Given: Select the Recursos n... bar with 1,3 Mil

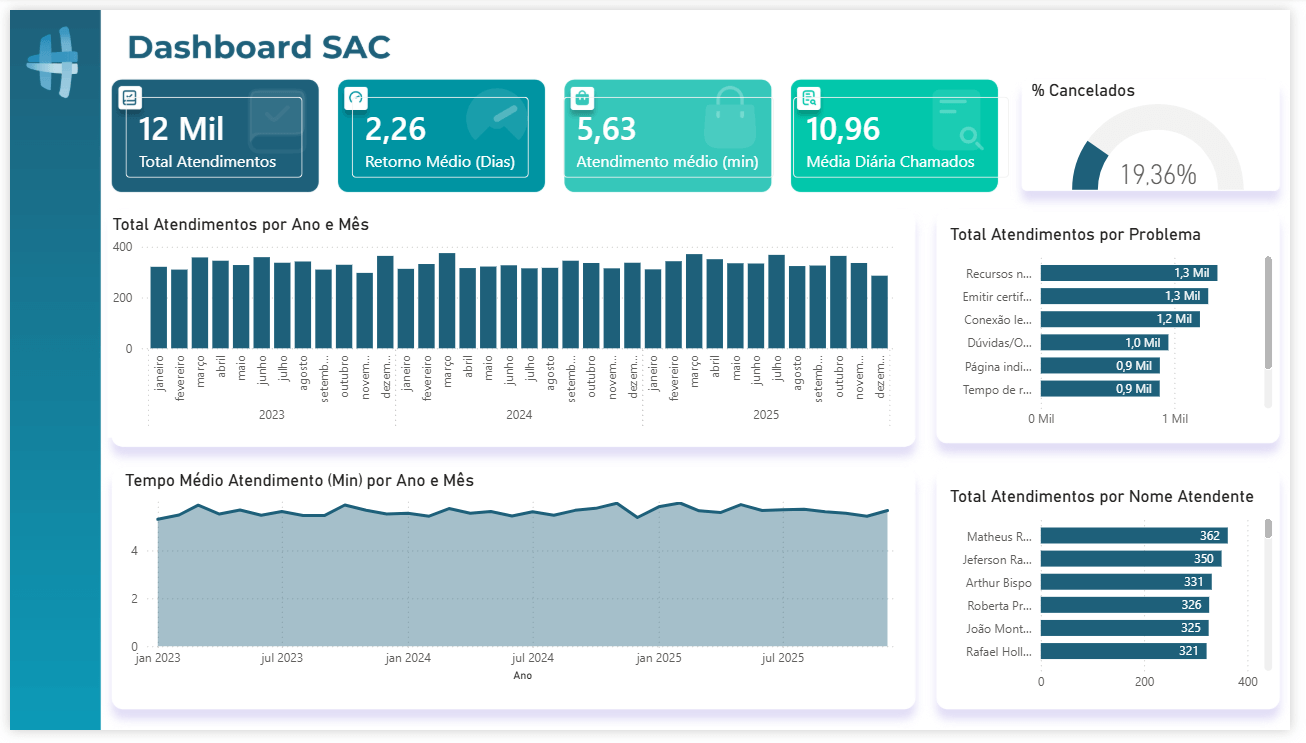Looking at the screenshot, I should coord(1128,273).
